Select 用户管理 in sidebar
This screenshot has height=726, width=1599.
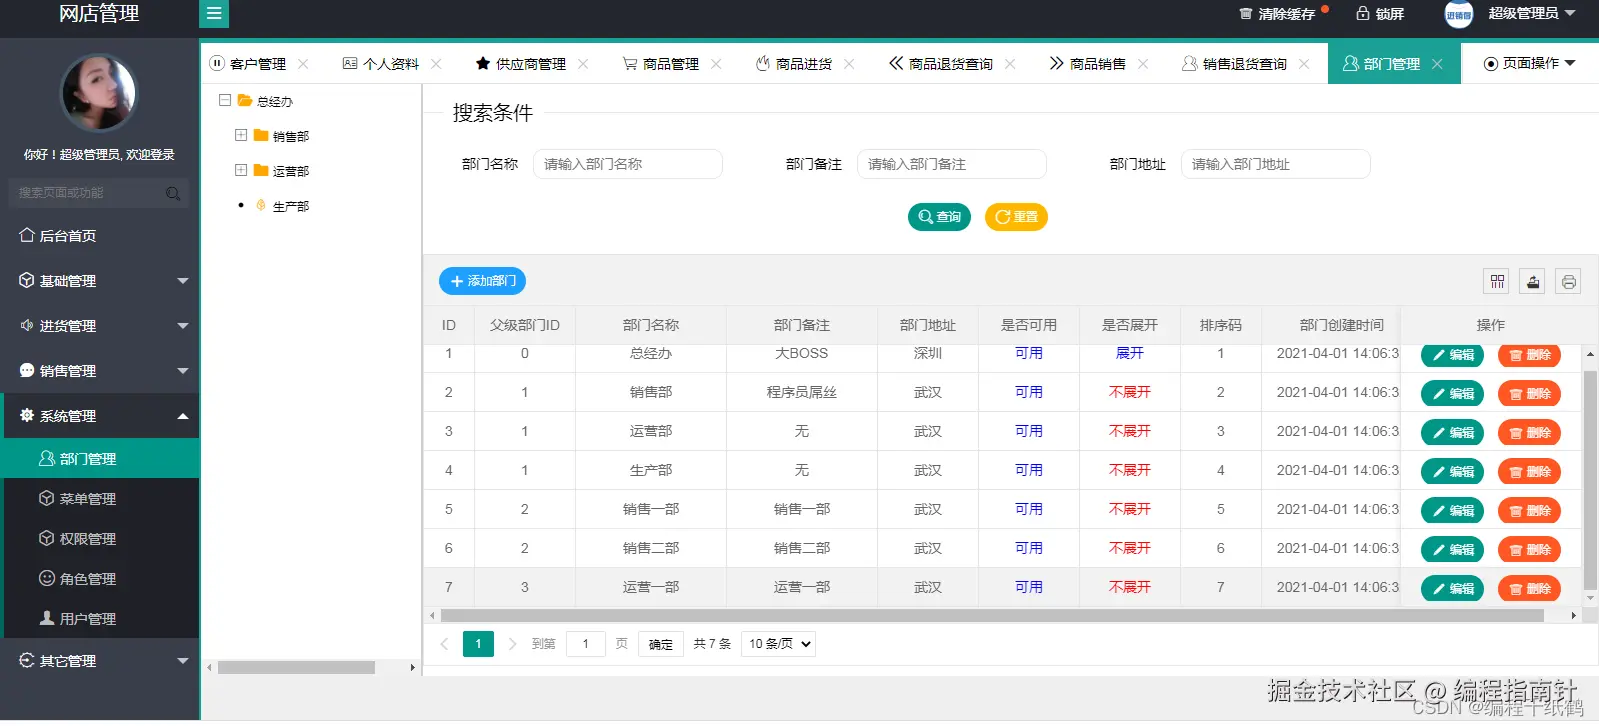pyautogui.click(x=100, y=619)
